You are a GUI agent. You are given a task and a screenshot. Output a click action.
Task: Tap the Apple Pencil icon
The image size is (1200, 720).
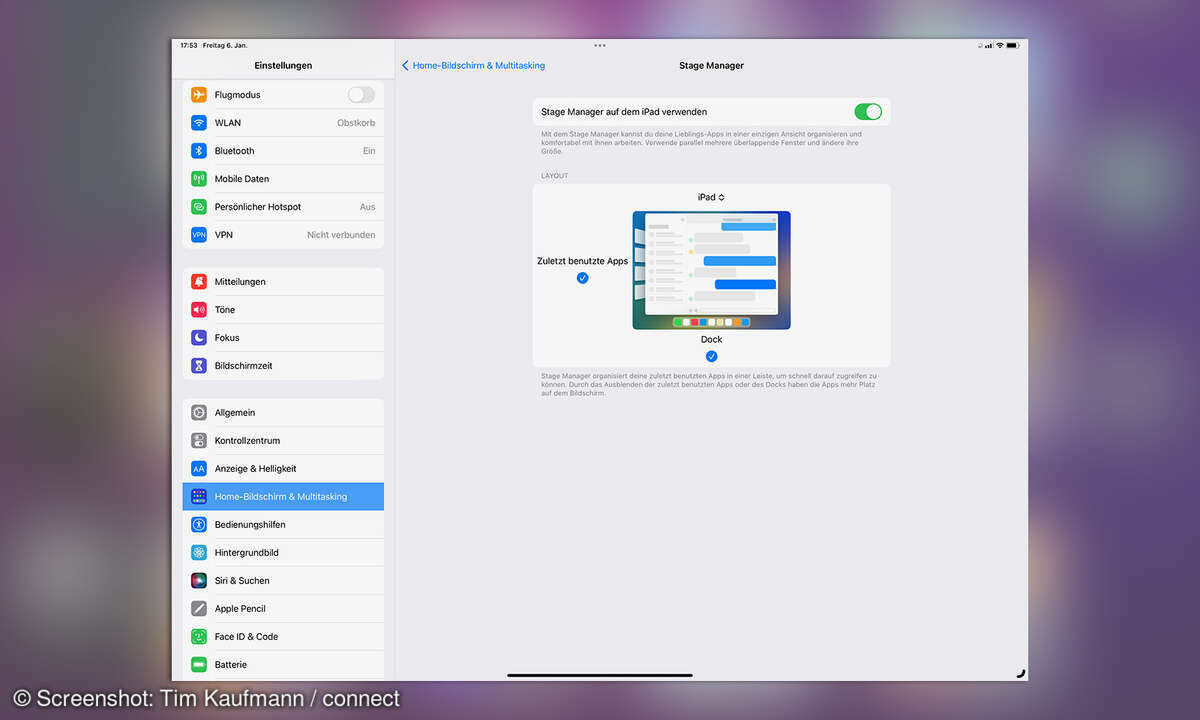point(199,609)
